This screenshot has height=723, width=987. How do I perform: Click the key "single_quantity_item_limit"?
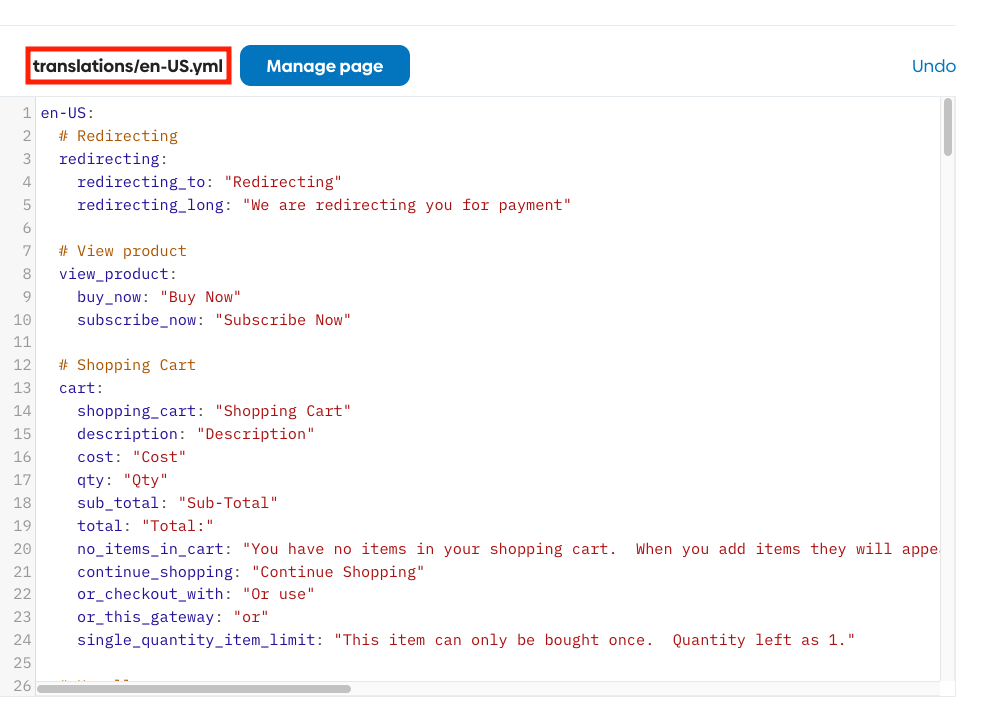point(196,640)
